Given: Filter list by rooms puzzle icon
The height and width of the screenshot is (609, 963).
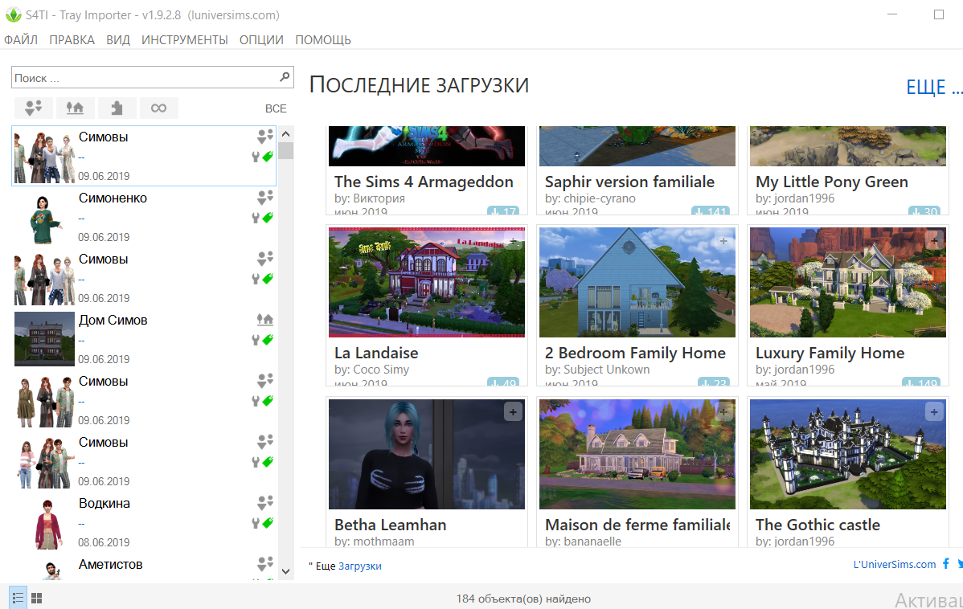Looking at the screenshot, I should (117, 108).
